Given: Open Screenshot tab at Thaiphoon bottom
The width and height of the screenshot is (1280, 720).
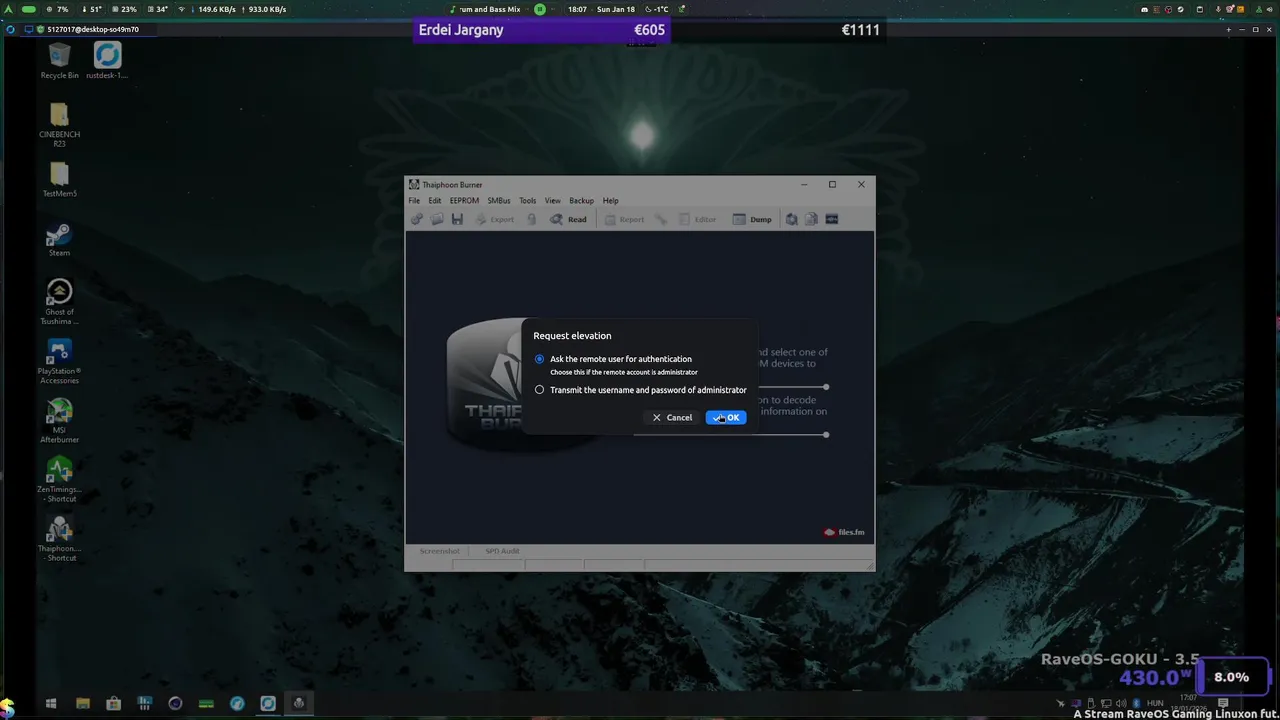Looking at the screenshot, I should 440,551.
